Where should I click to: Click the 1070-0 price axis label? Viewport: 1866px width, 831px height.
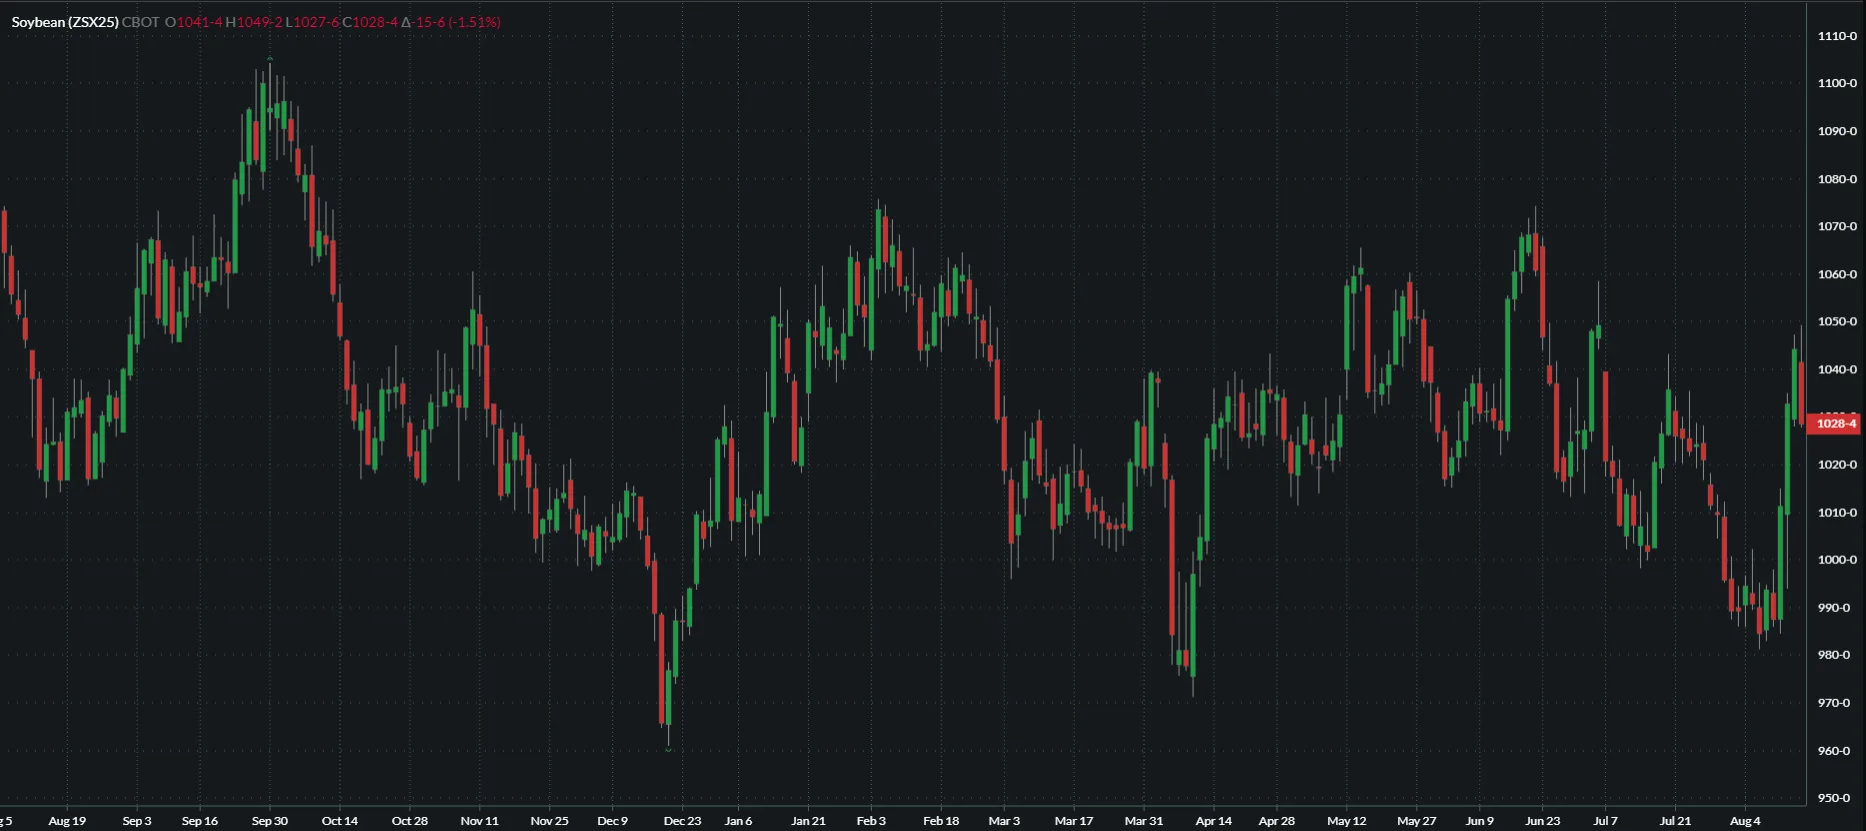(1837, 227)
